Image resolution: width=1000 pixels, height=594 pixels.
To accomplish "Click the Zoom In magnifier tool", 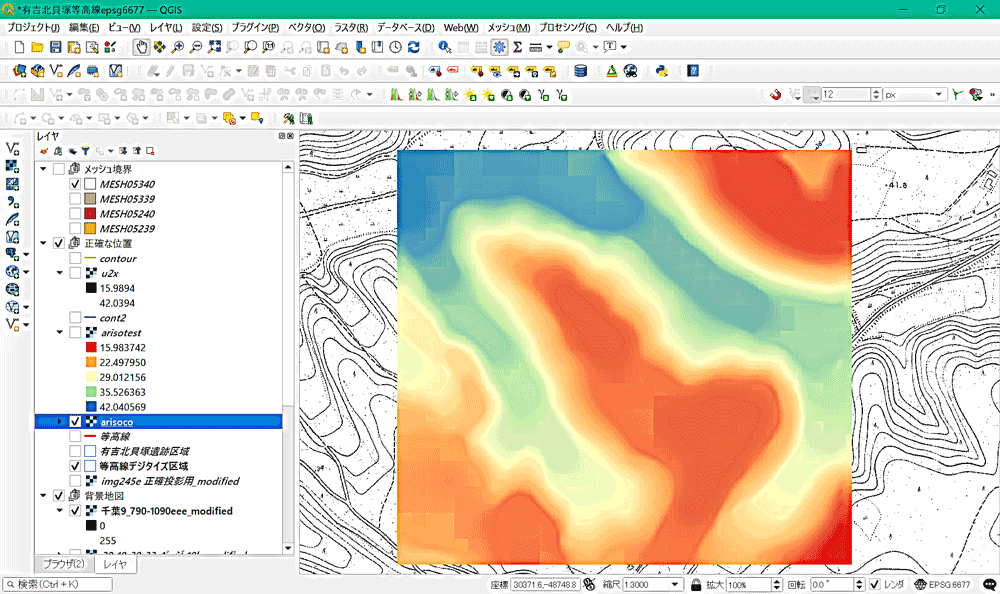I will [178, 47].
